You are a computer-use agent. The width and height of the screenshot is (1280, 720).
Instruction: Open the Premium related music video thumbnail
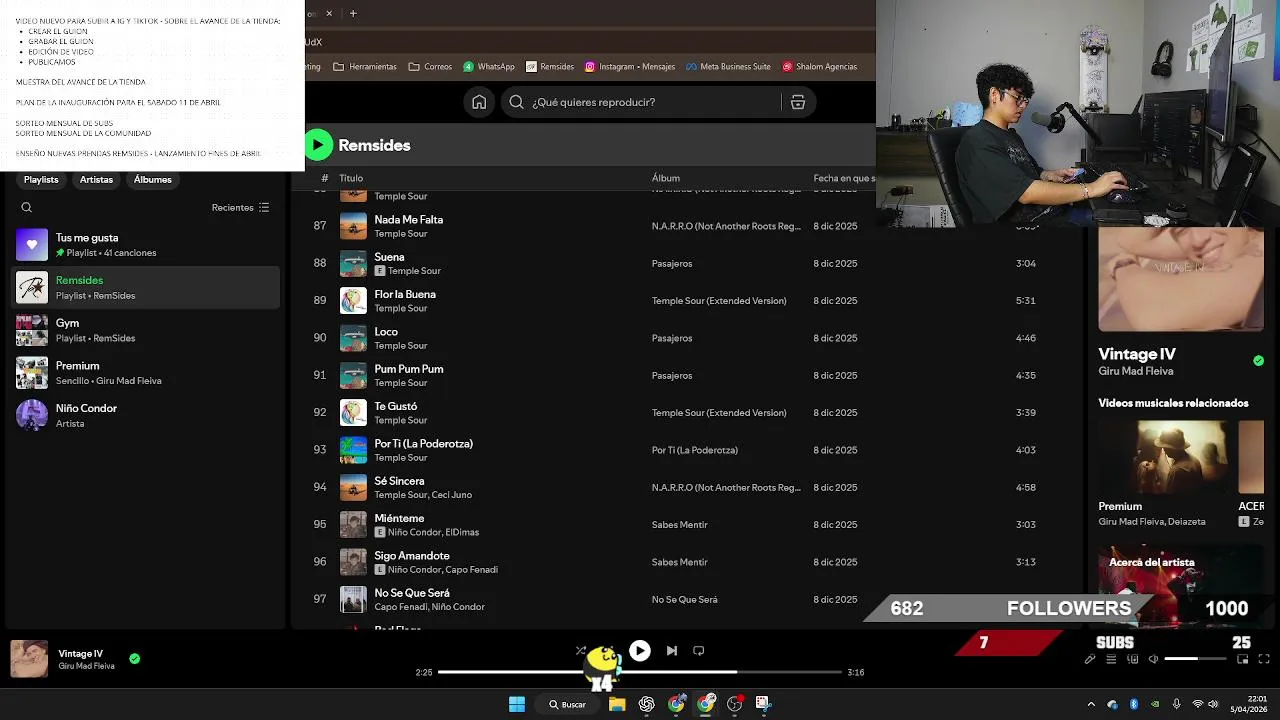pyautogui.click(x=1163, y=458)
